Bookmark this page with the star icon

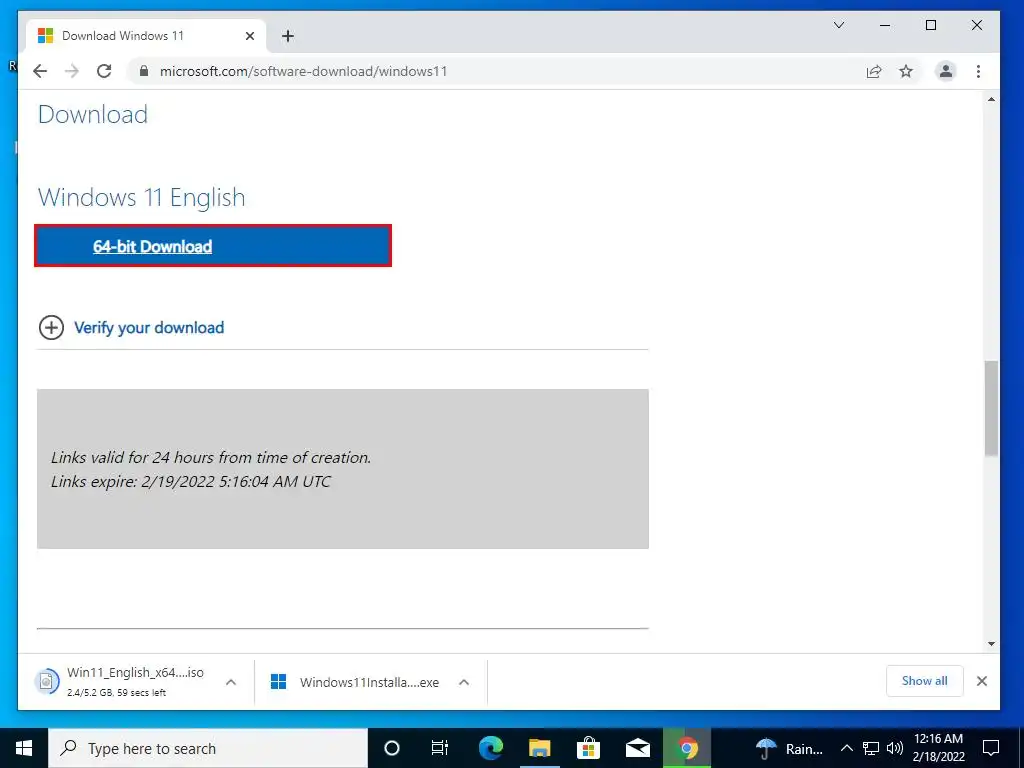point(906,71)
